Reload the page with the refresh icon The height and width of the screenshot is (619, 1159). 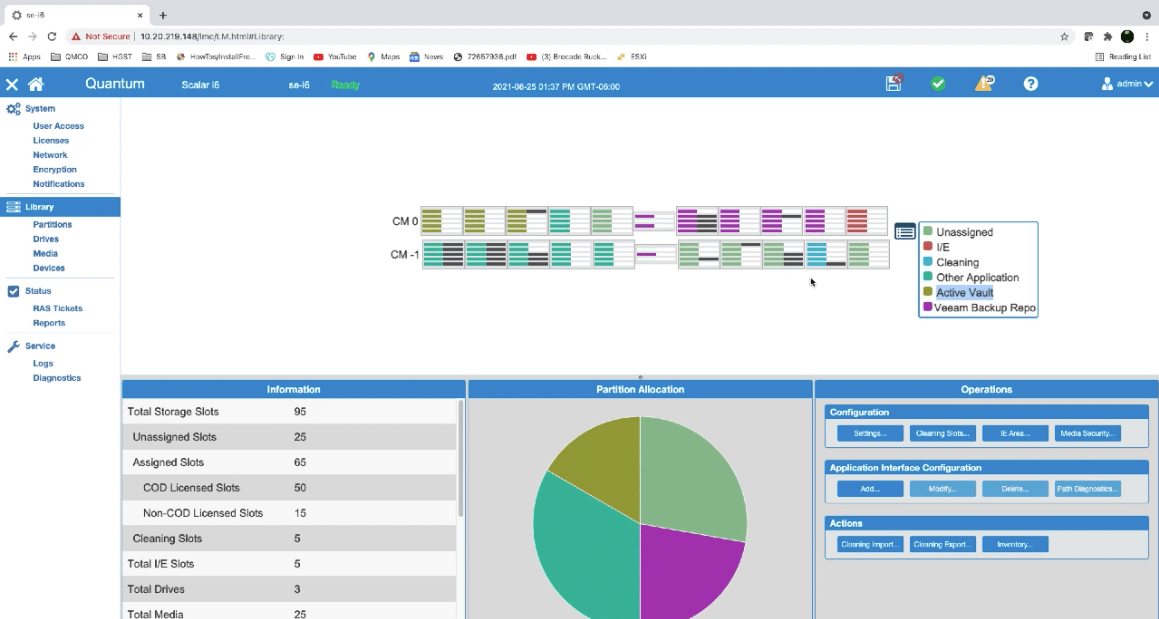(x=52, y=36)
